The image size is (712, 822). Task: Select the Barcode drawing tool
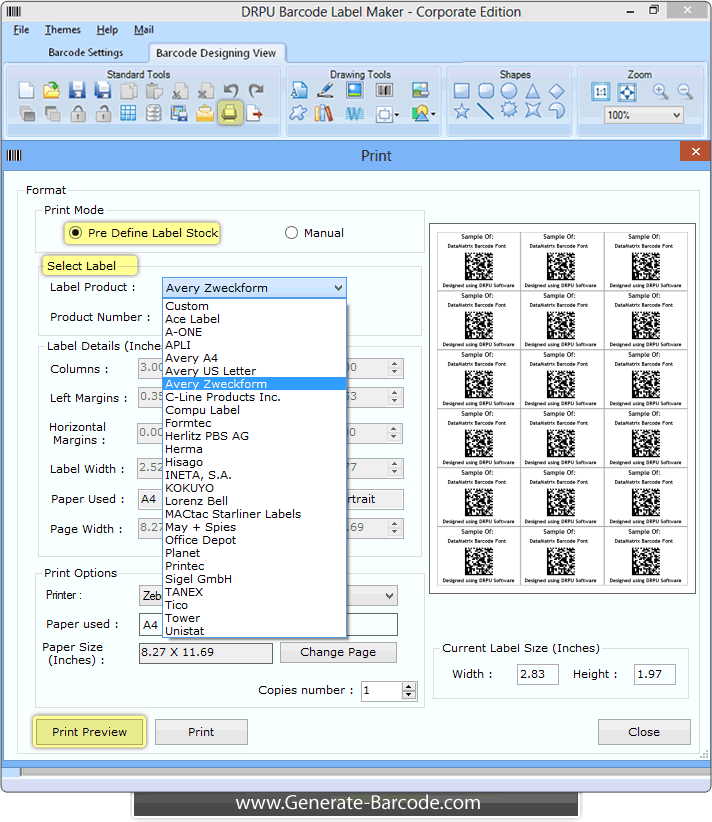pos(384,90)
